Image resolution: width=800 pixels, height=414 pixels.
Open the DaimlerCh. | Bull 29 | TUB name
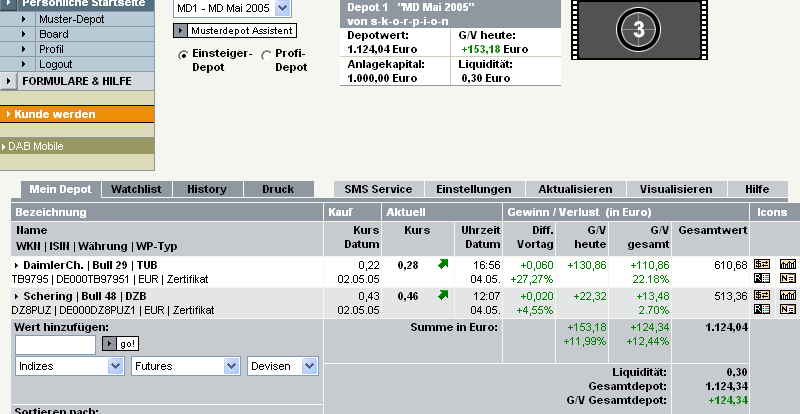[x=90, y=265]
